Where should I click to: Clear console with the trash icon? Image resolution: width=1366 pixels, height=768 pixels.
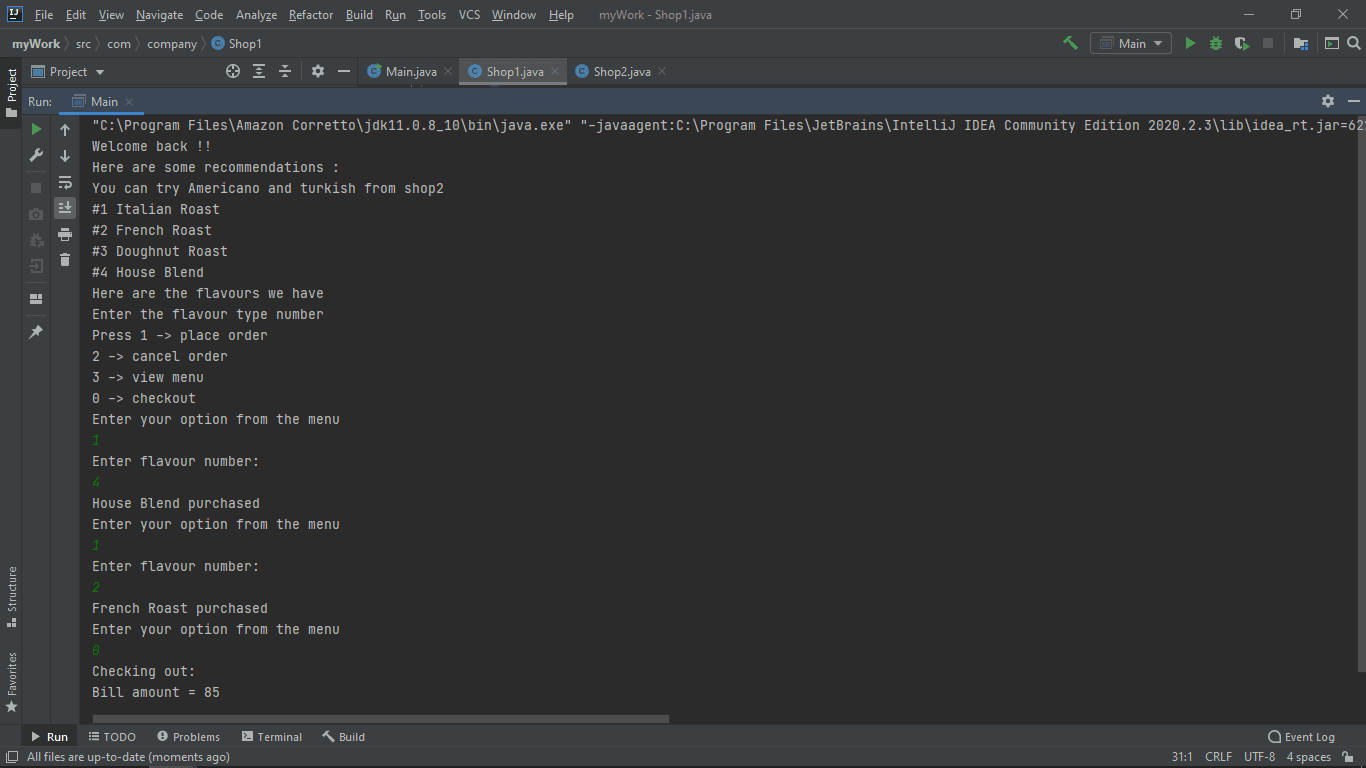65,260
